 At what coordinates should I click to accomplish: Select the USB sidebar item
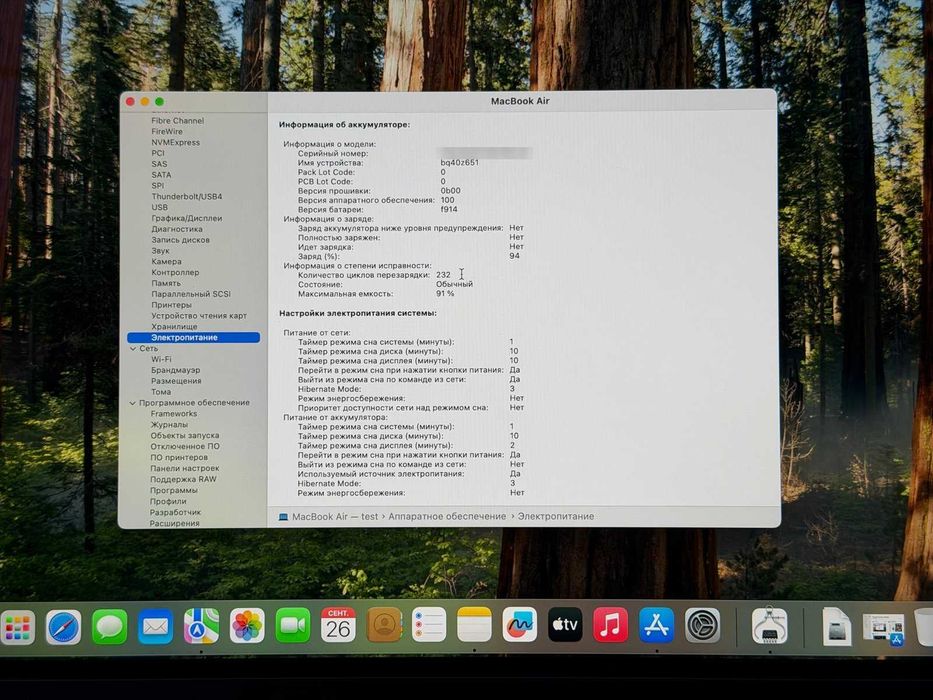pyautogui.click(x=159, y=207)
